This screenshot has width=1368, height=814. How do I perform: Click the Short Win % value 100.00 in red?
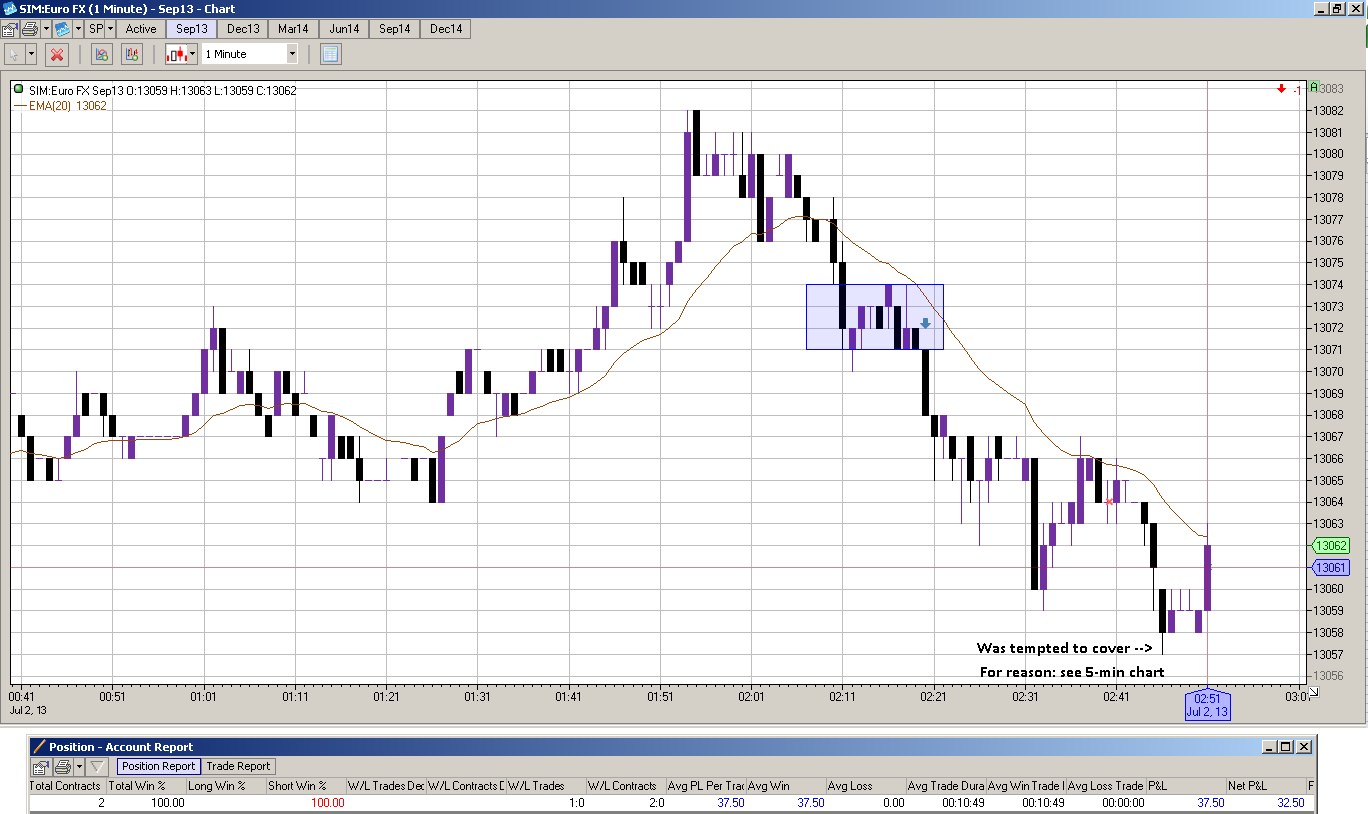[327, 802]
